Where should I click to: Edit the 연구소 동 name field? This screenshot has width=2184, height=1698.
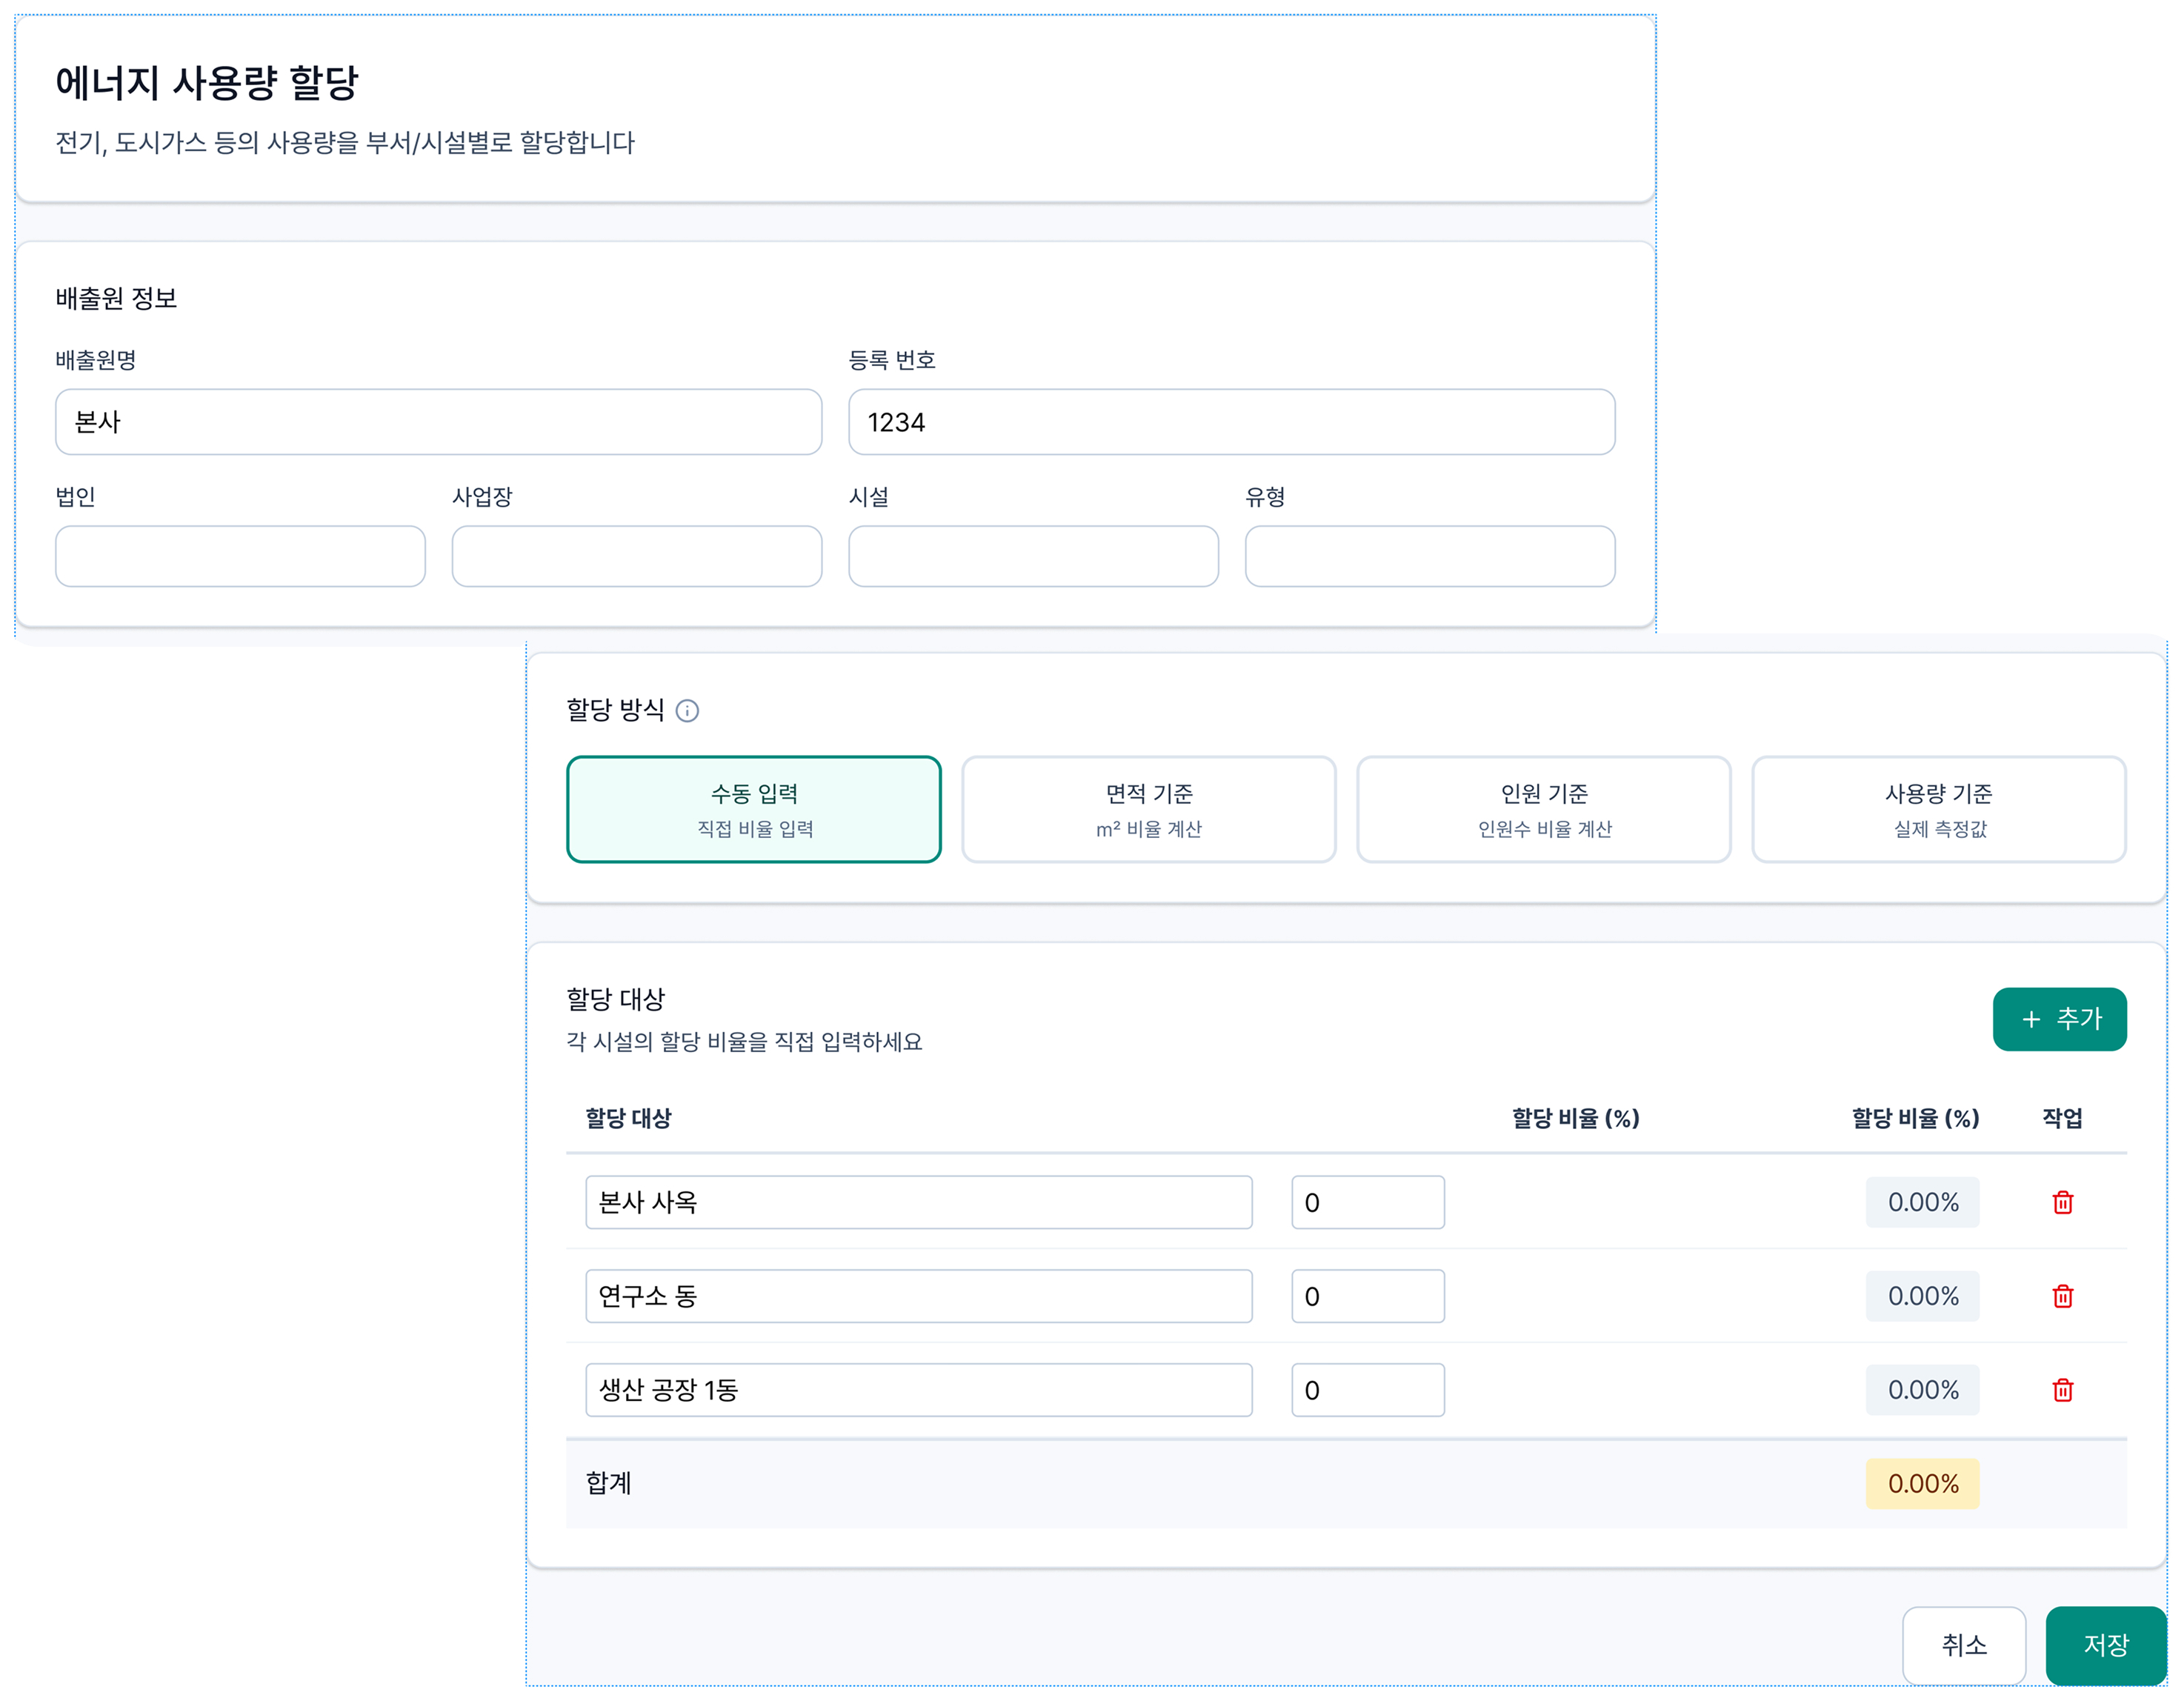[x=919, y=1296]
